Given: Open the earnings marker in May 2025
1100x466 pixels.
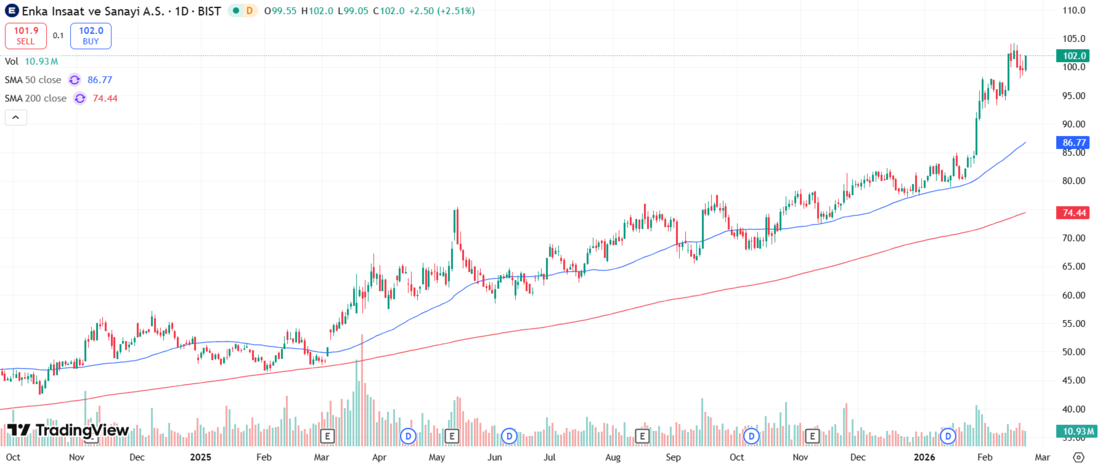Looking at the screenshot, I should click(452, 436).
